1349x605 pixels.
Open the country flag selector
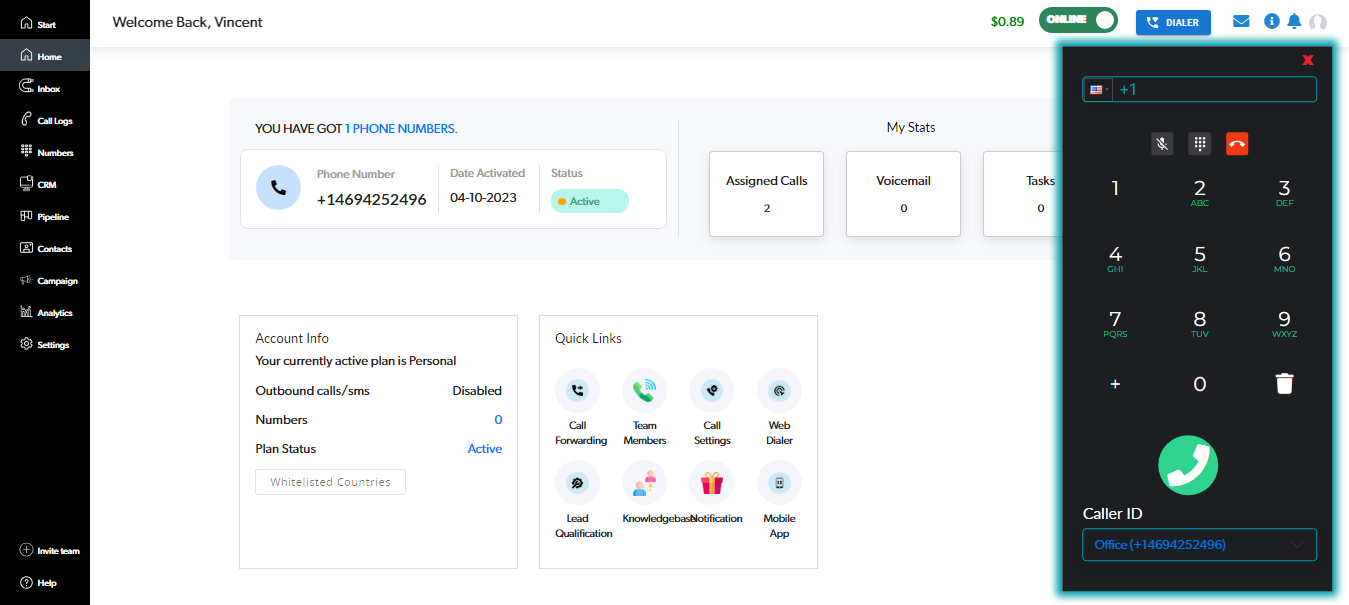click(1098, 90)
